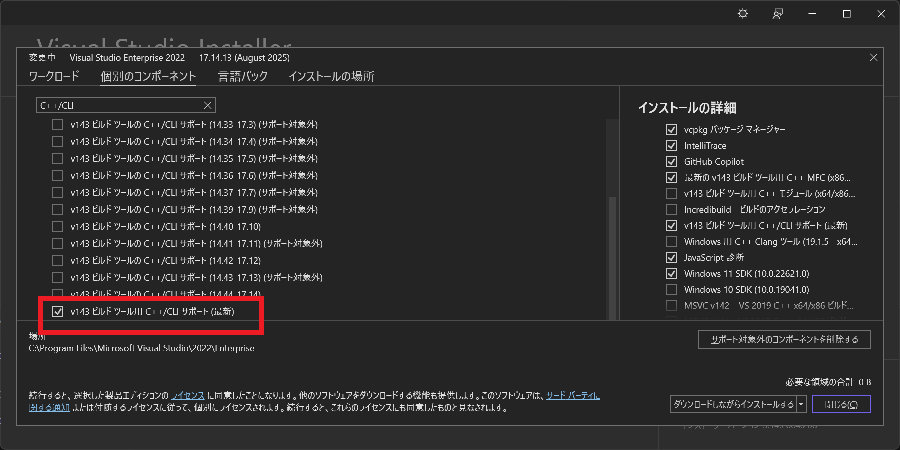Switch to the 言語パック tab
The height and width of the screenshot is (450, 900).
pyautogui.click(x=243, y=76)
